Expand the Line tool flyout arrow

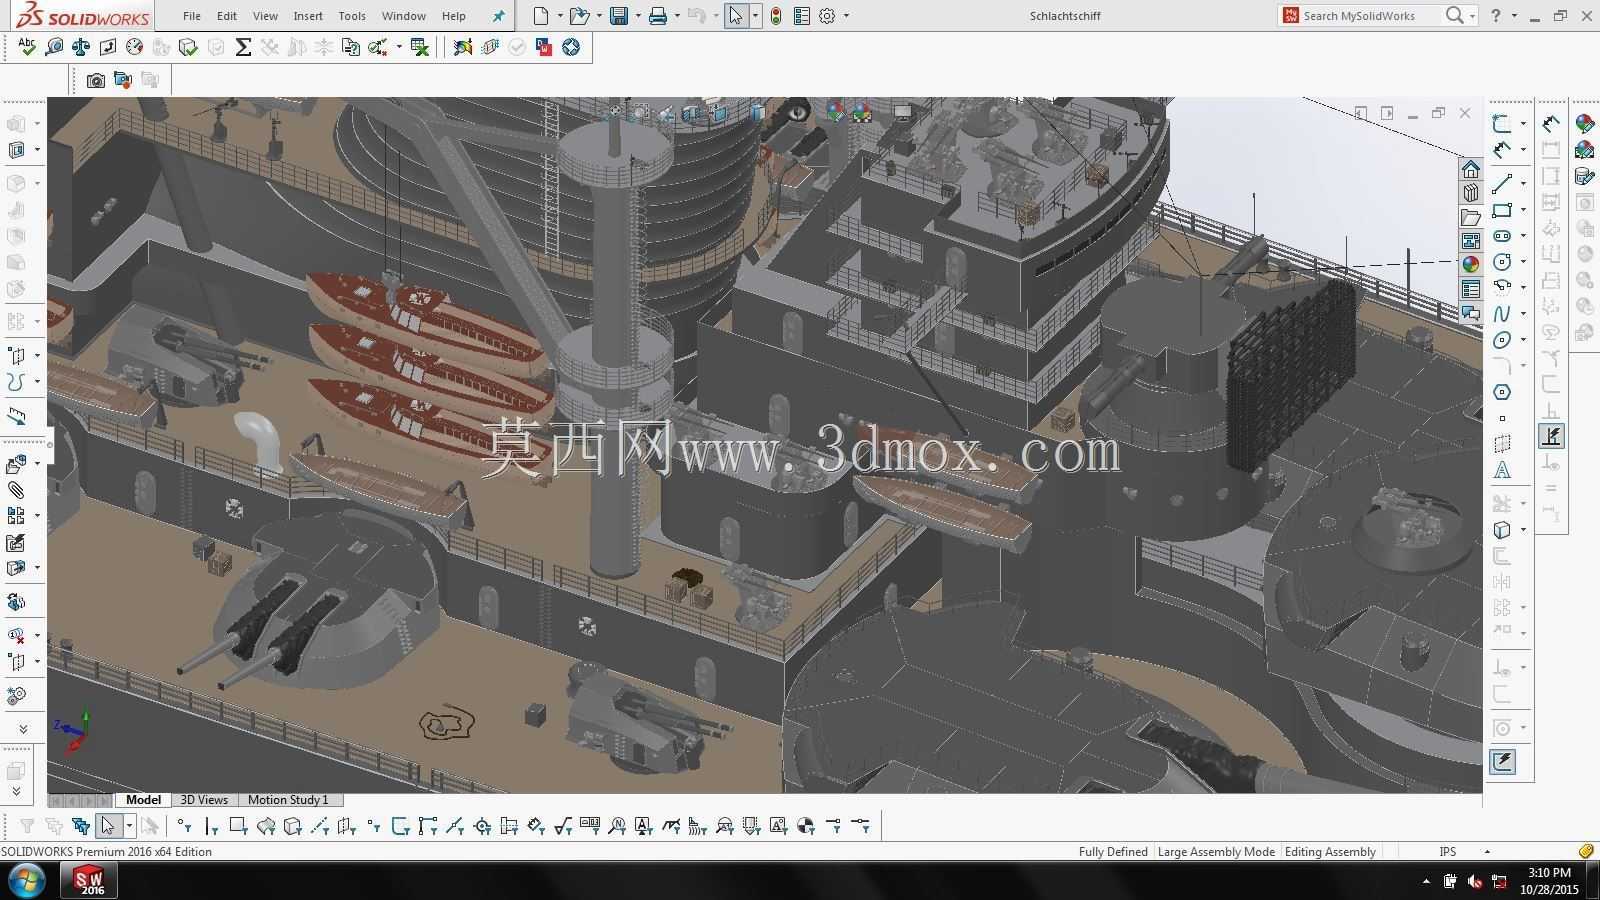1523,184
